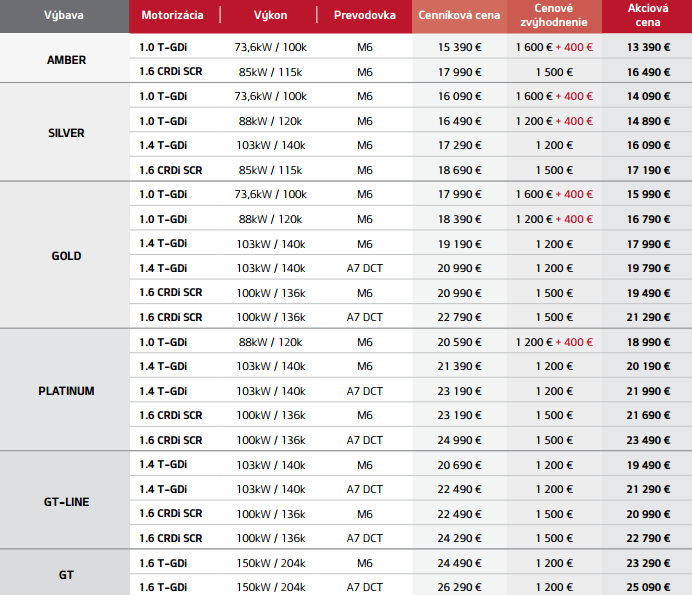The height and width of the screenshot is (595, 692).
Task: Click the Cenníková cena column header
Action: tap(459, 16)
